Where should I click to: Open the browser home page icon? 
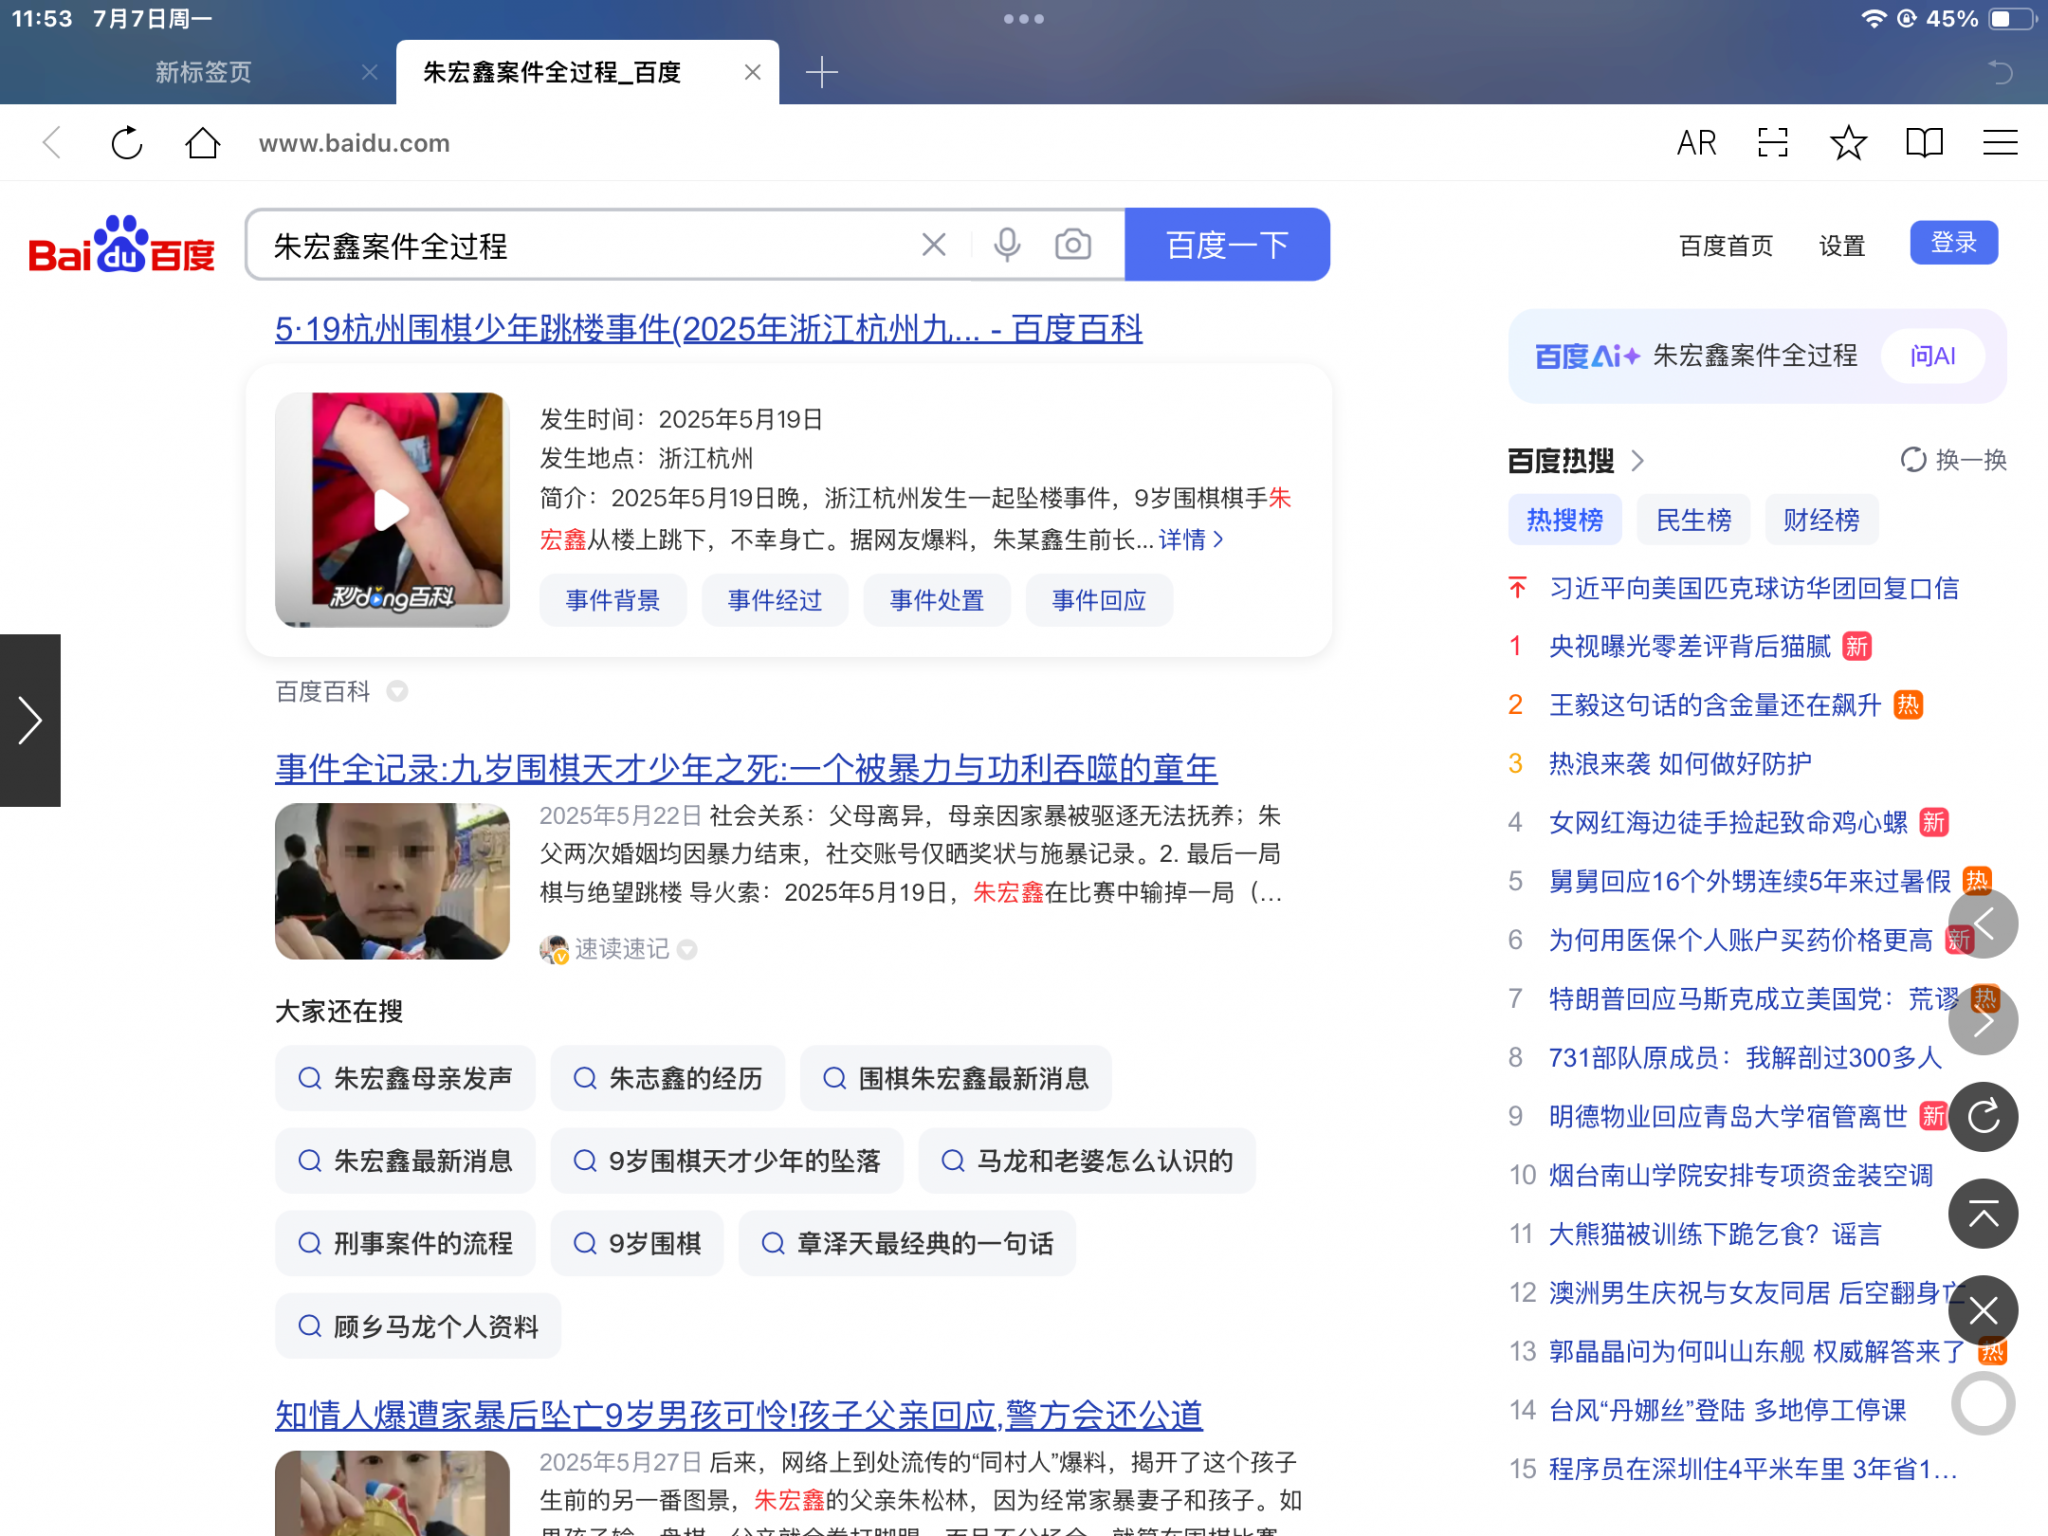[203, 143]
